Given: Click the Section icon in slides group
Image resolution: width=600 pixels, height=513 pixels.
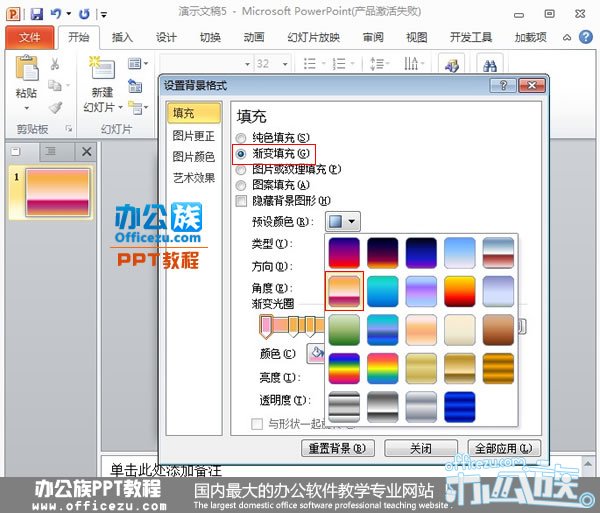Looking at the screenshot, I should tap(135, 107).
